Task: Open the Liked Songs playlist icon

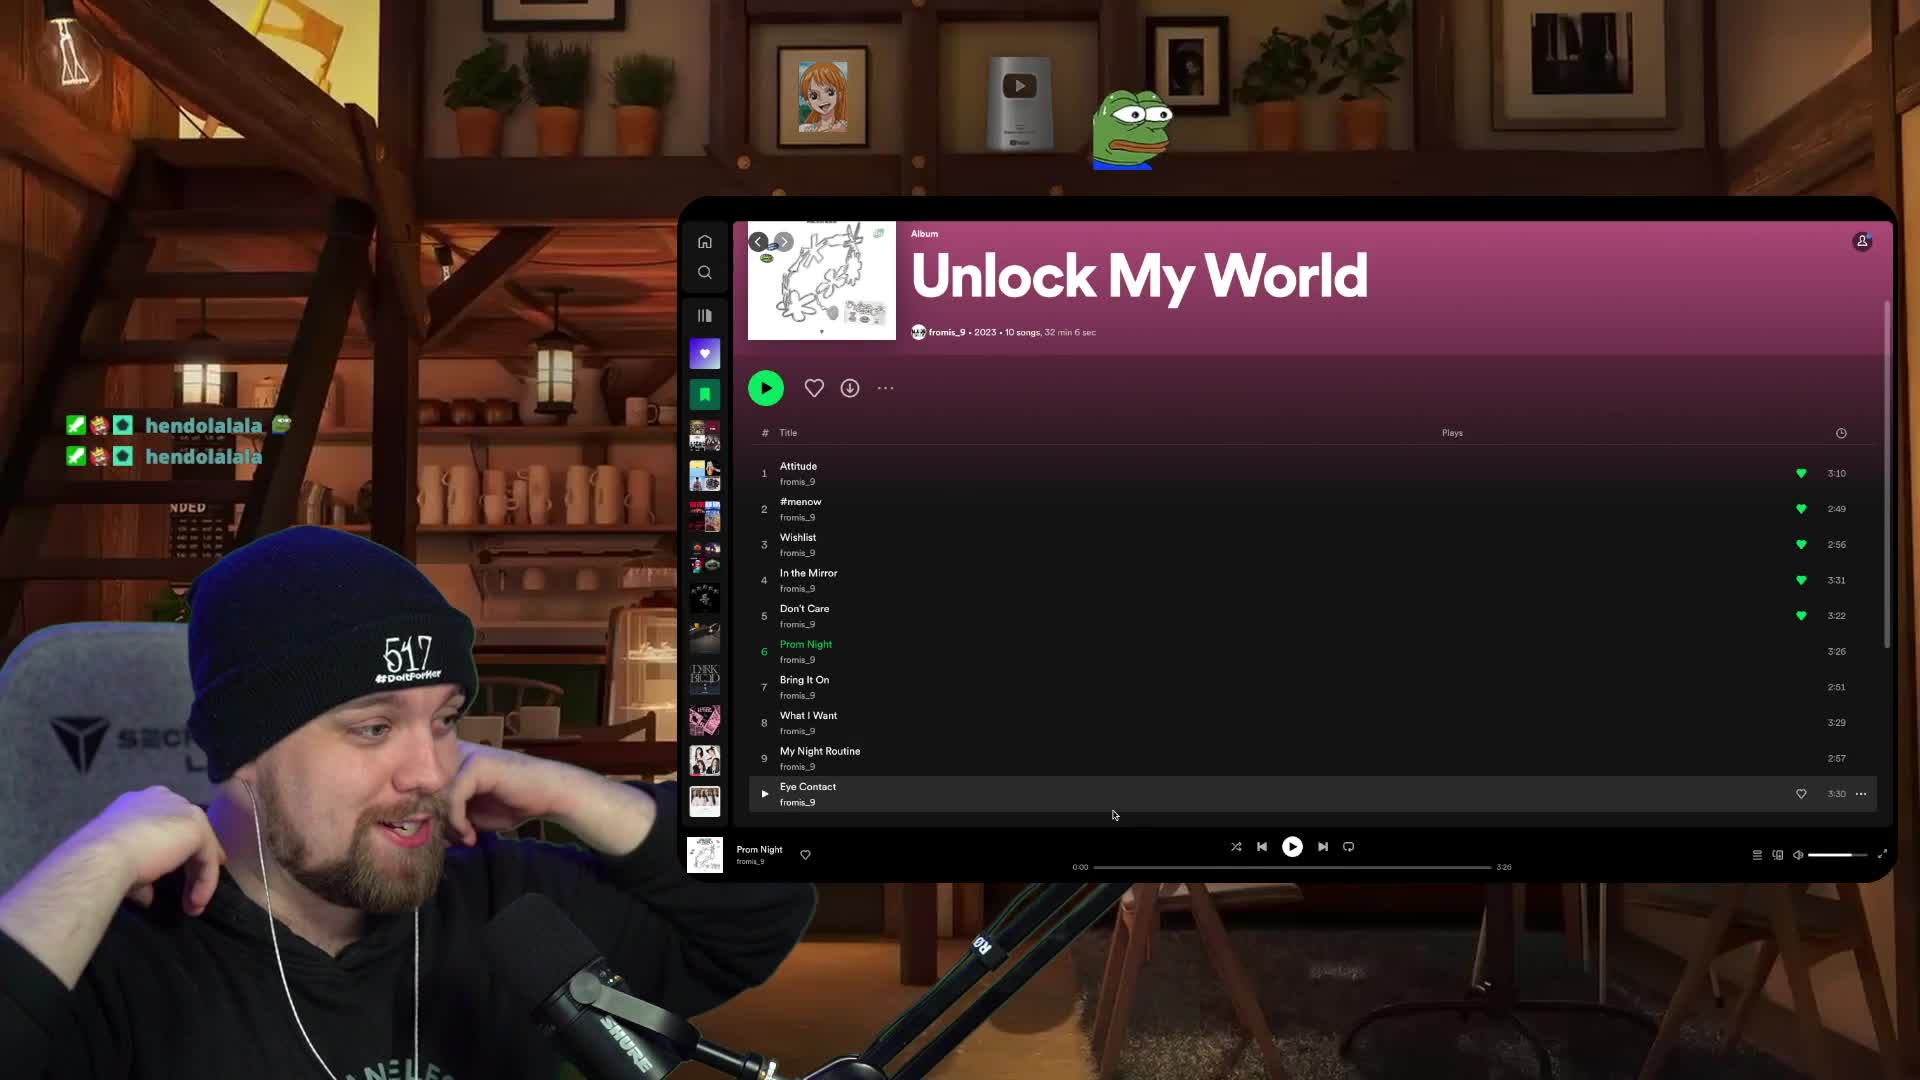Action: point(705,353)
